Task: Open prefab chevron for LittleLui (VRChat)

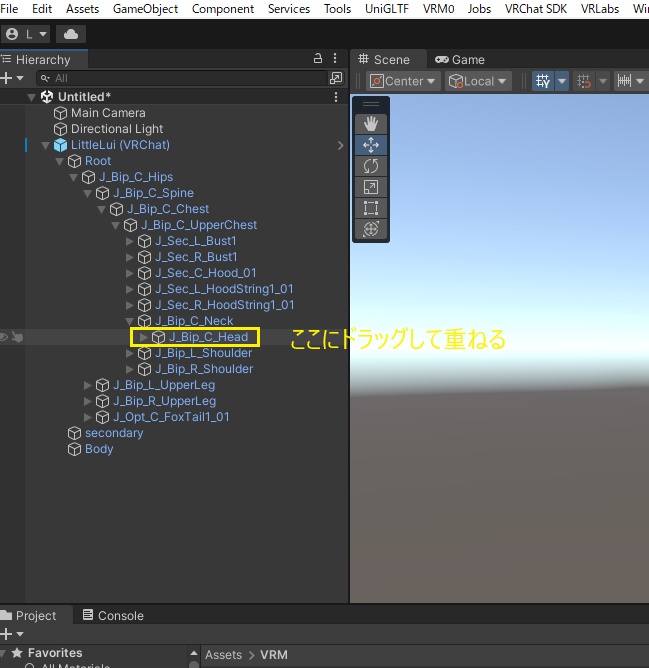Action: (340, 146)
